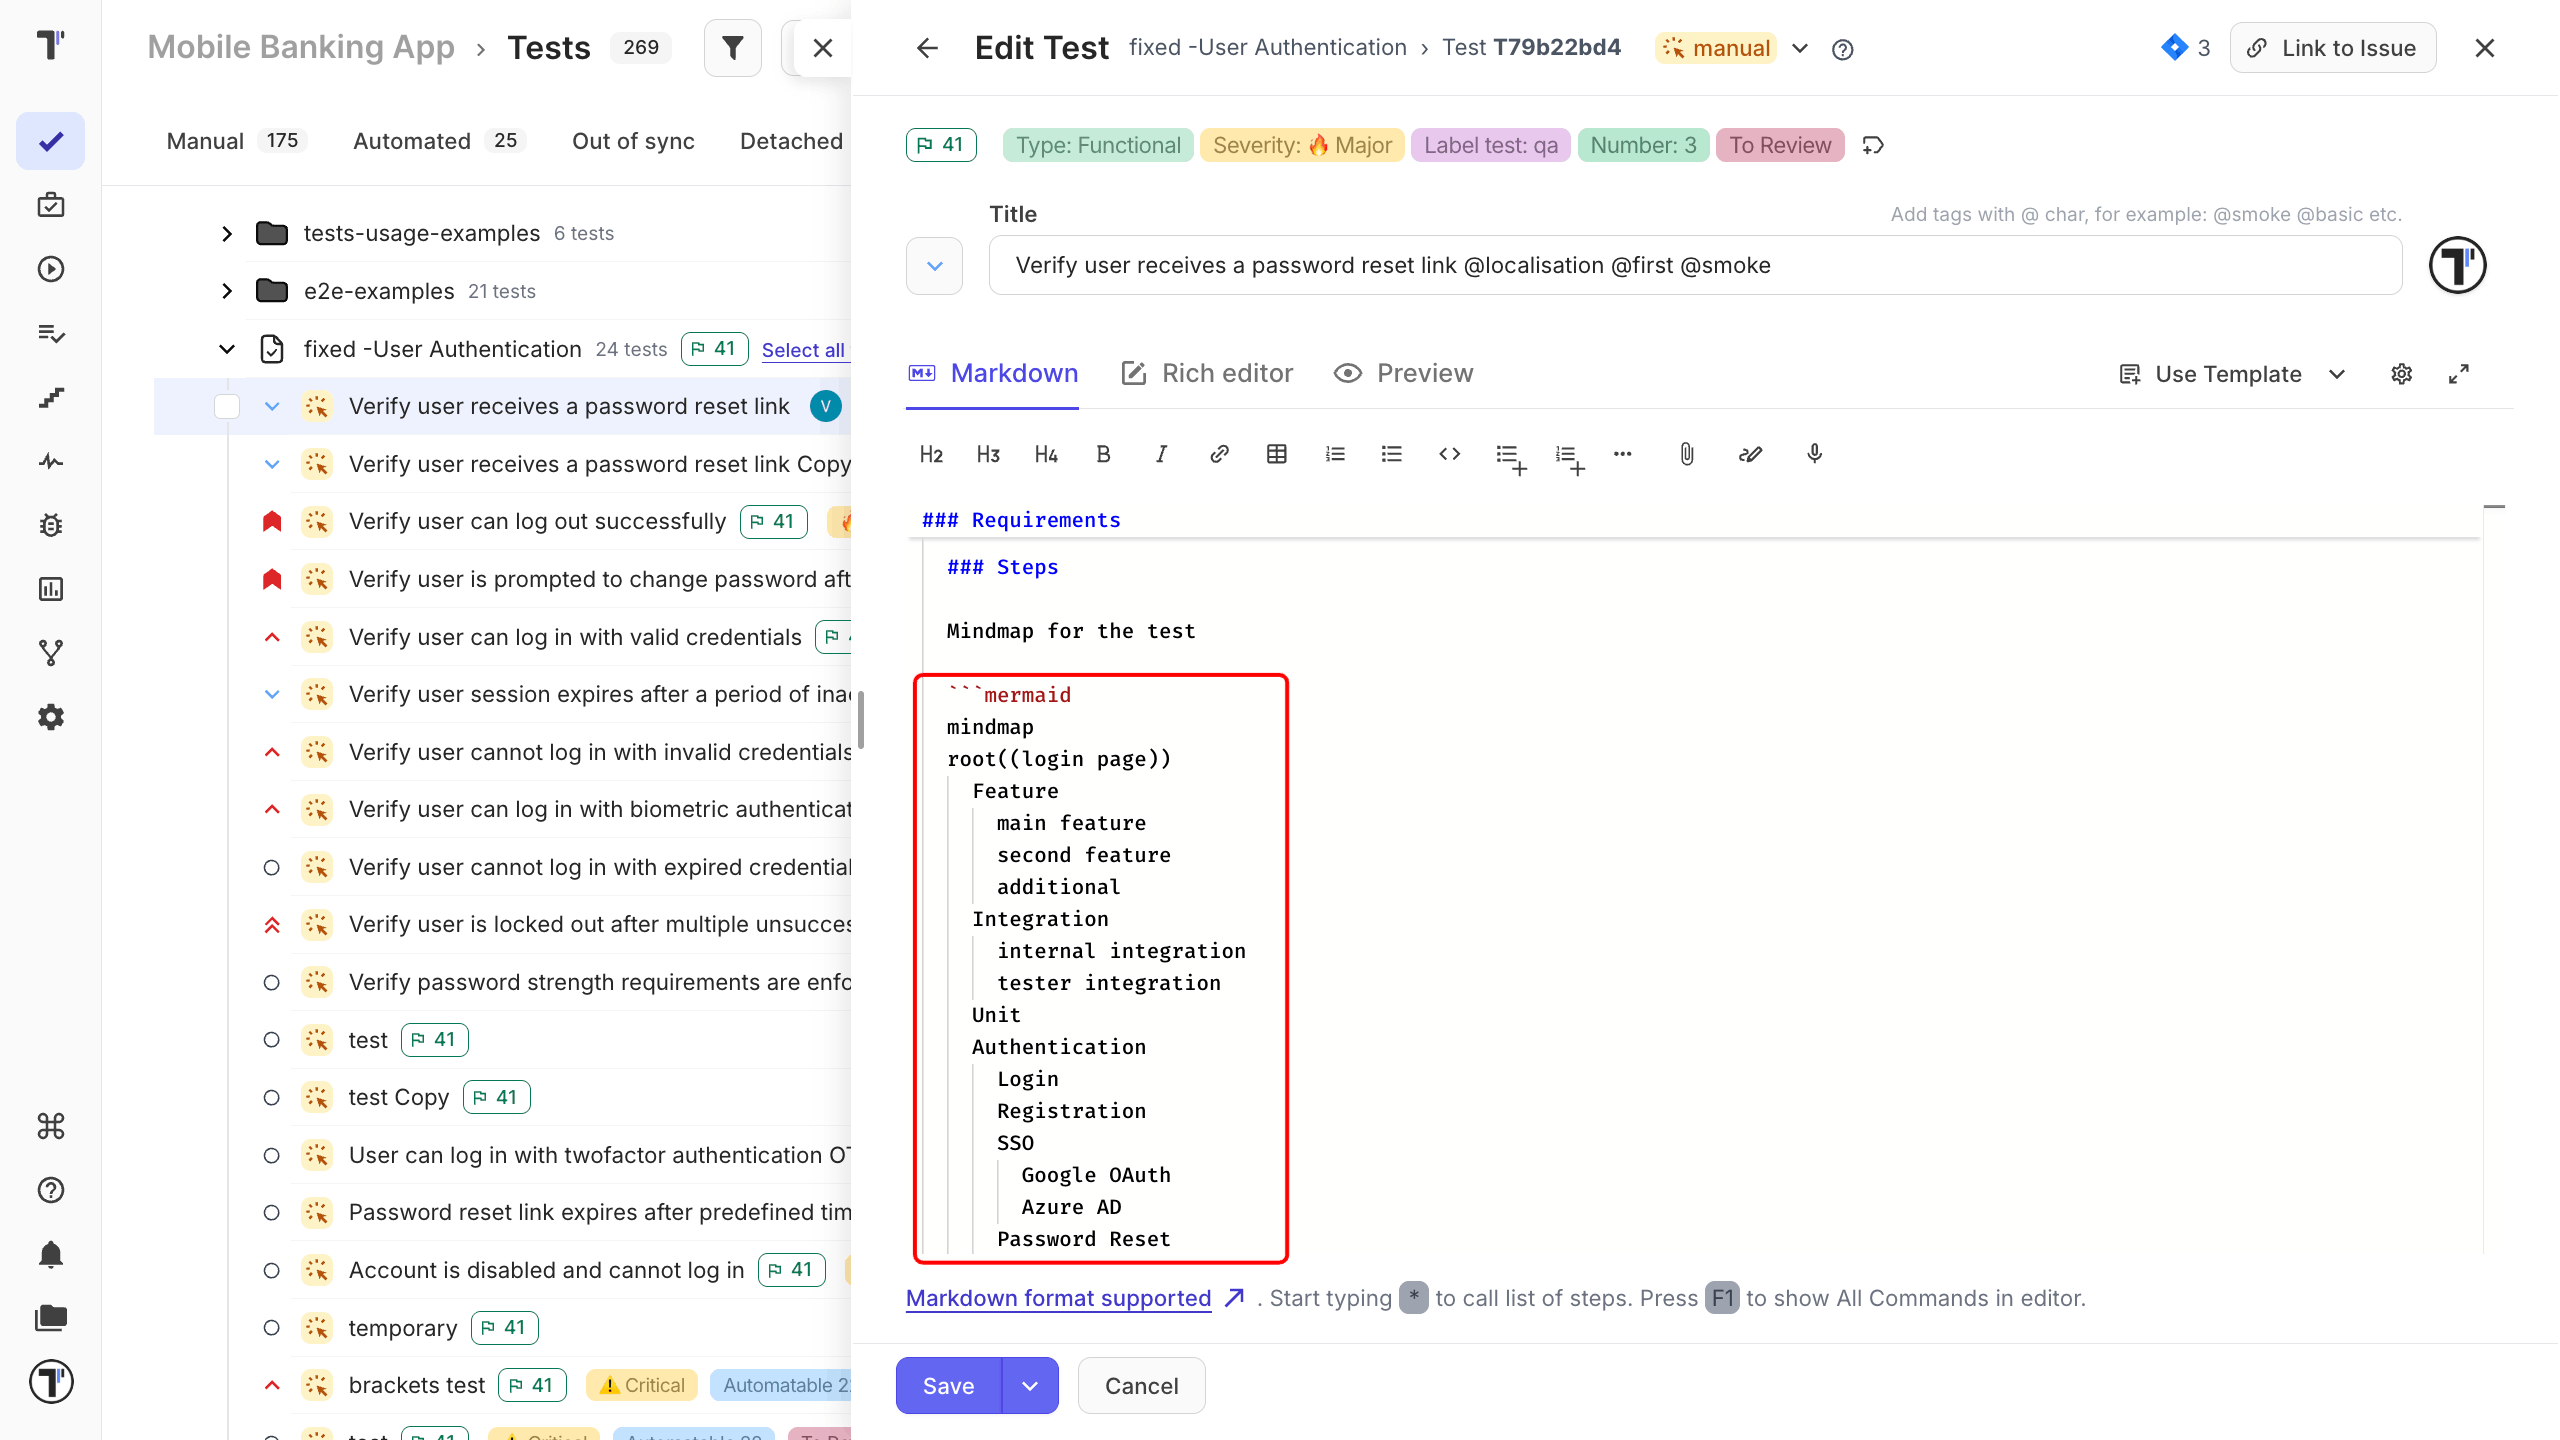Open the more options ellipsis in toolbar
The width and height of the screenshot is (2560, 1440).
(1623, 455)
